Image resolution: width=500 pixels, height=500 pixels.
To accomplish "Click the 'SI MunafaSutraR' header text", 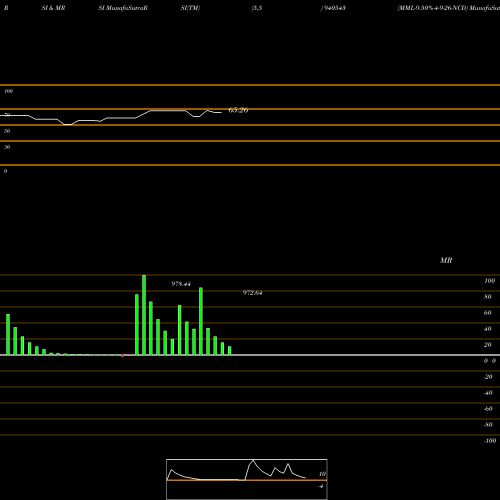I will [123, 8].
